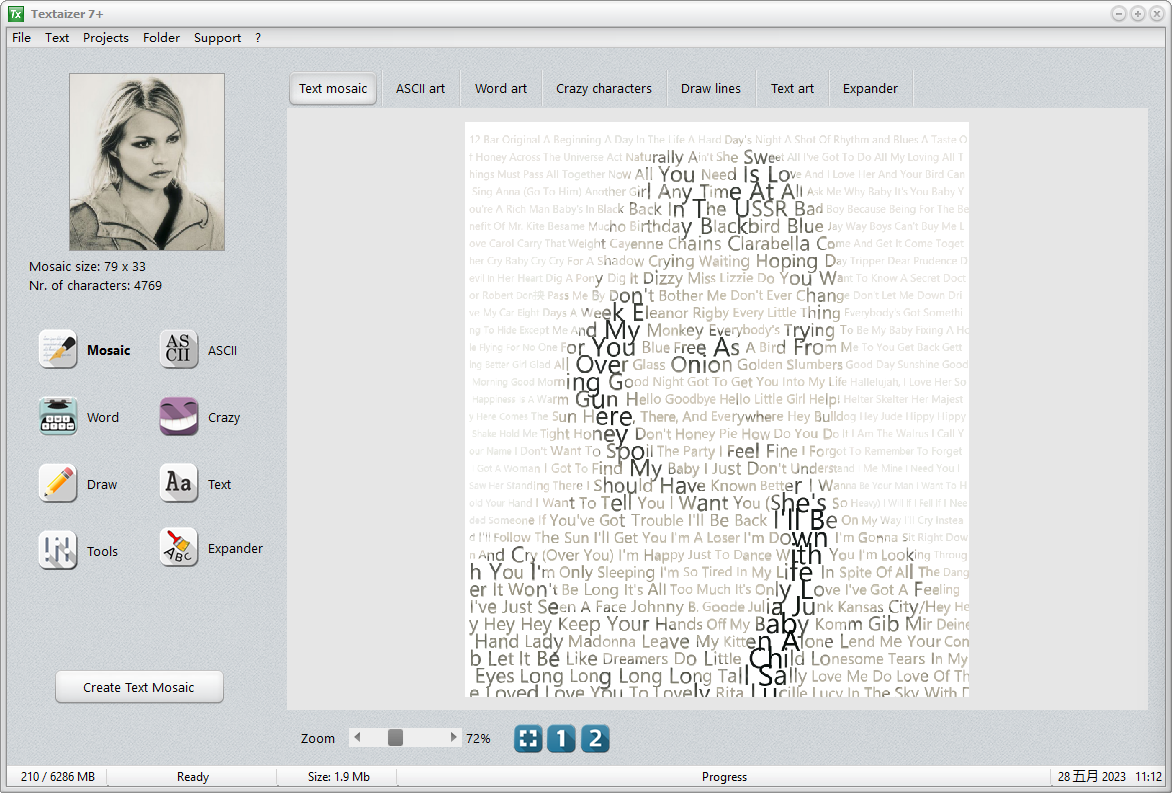Click the Zoom label
Screen dimensions: 1172x793
pos(318,738)
